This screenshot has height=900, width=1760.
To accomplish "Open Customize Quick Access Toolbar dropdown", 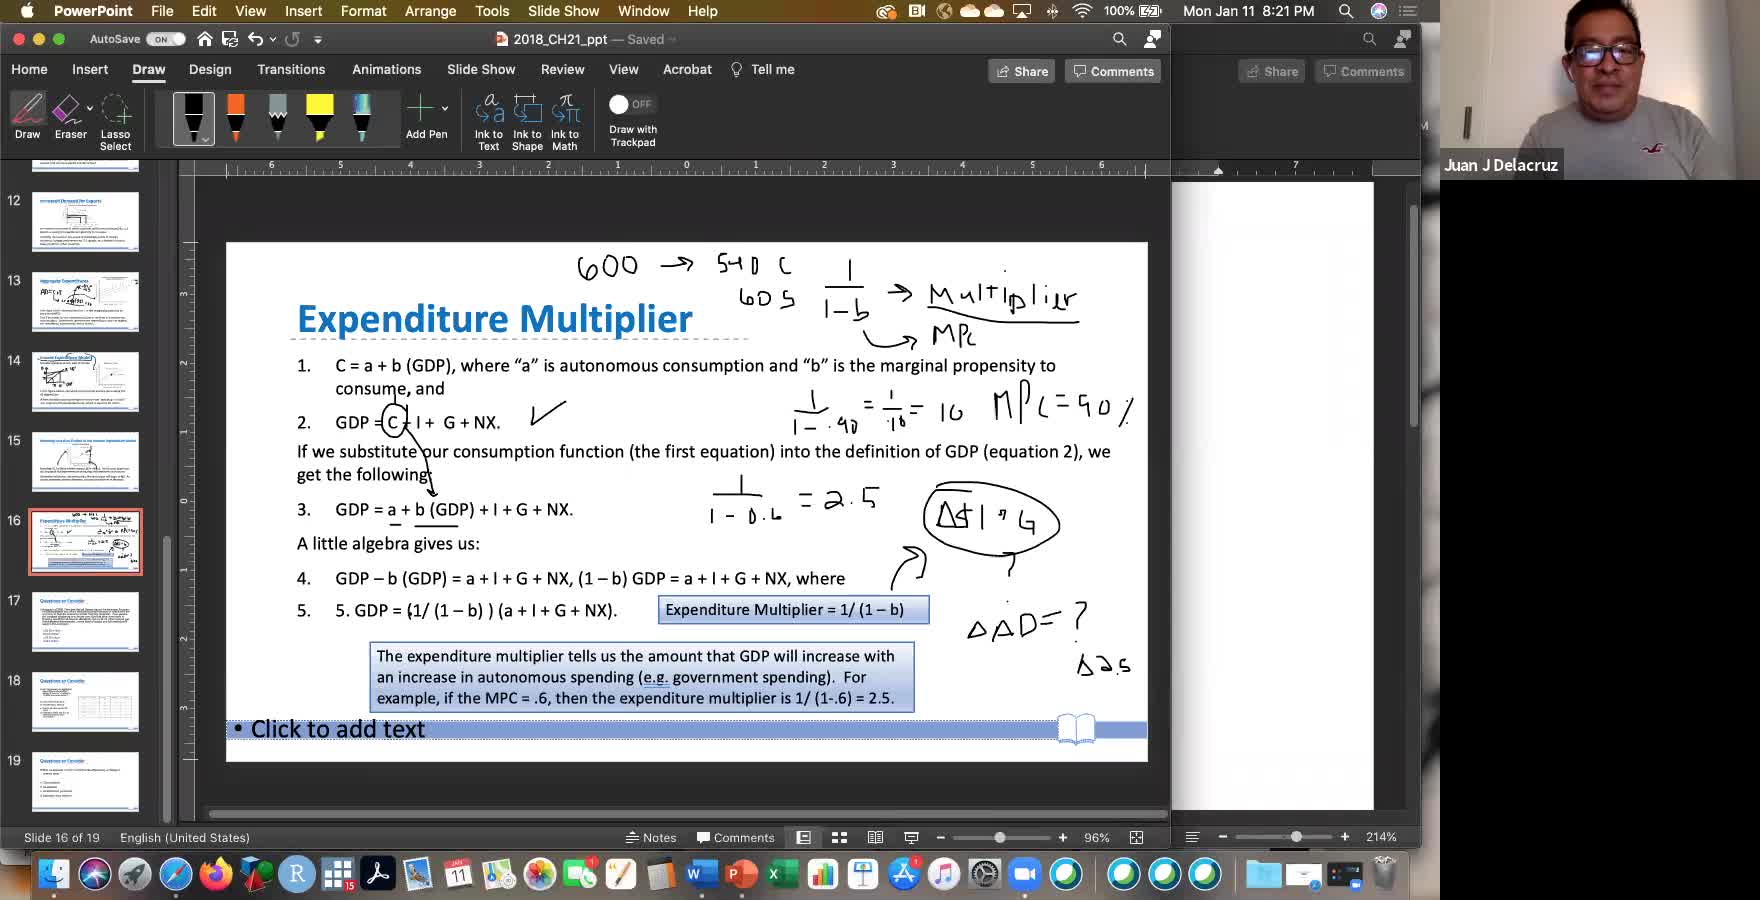I will click(318, 40).
